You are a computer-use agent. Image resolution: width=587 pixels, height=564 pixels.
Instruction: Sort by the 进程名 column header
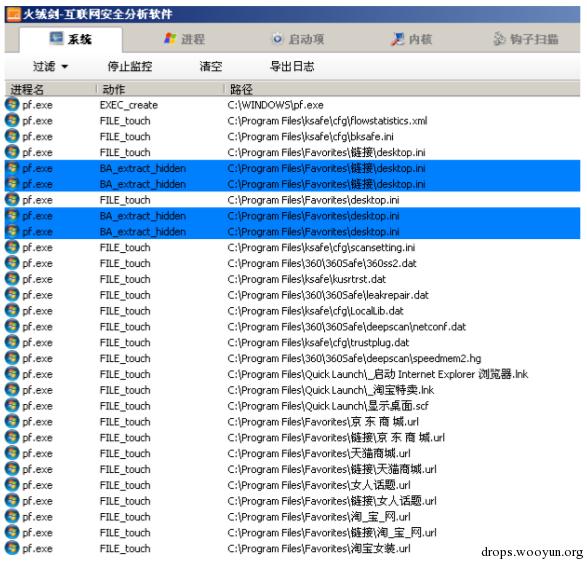coord(51,89)
